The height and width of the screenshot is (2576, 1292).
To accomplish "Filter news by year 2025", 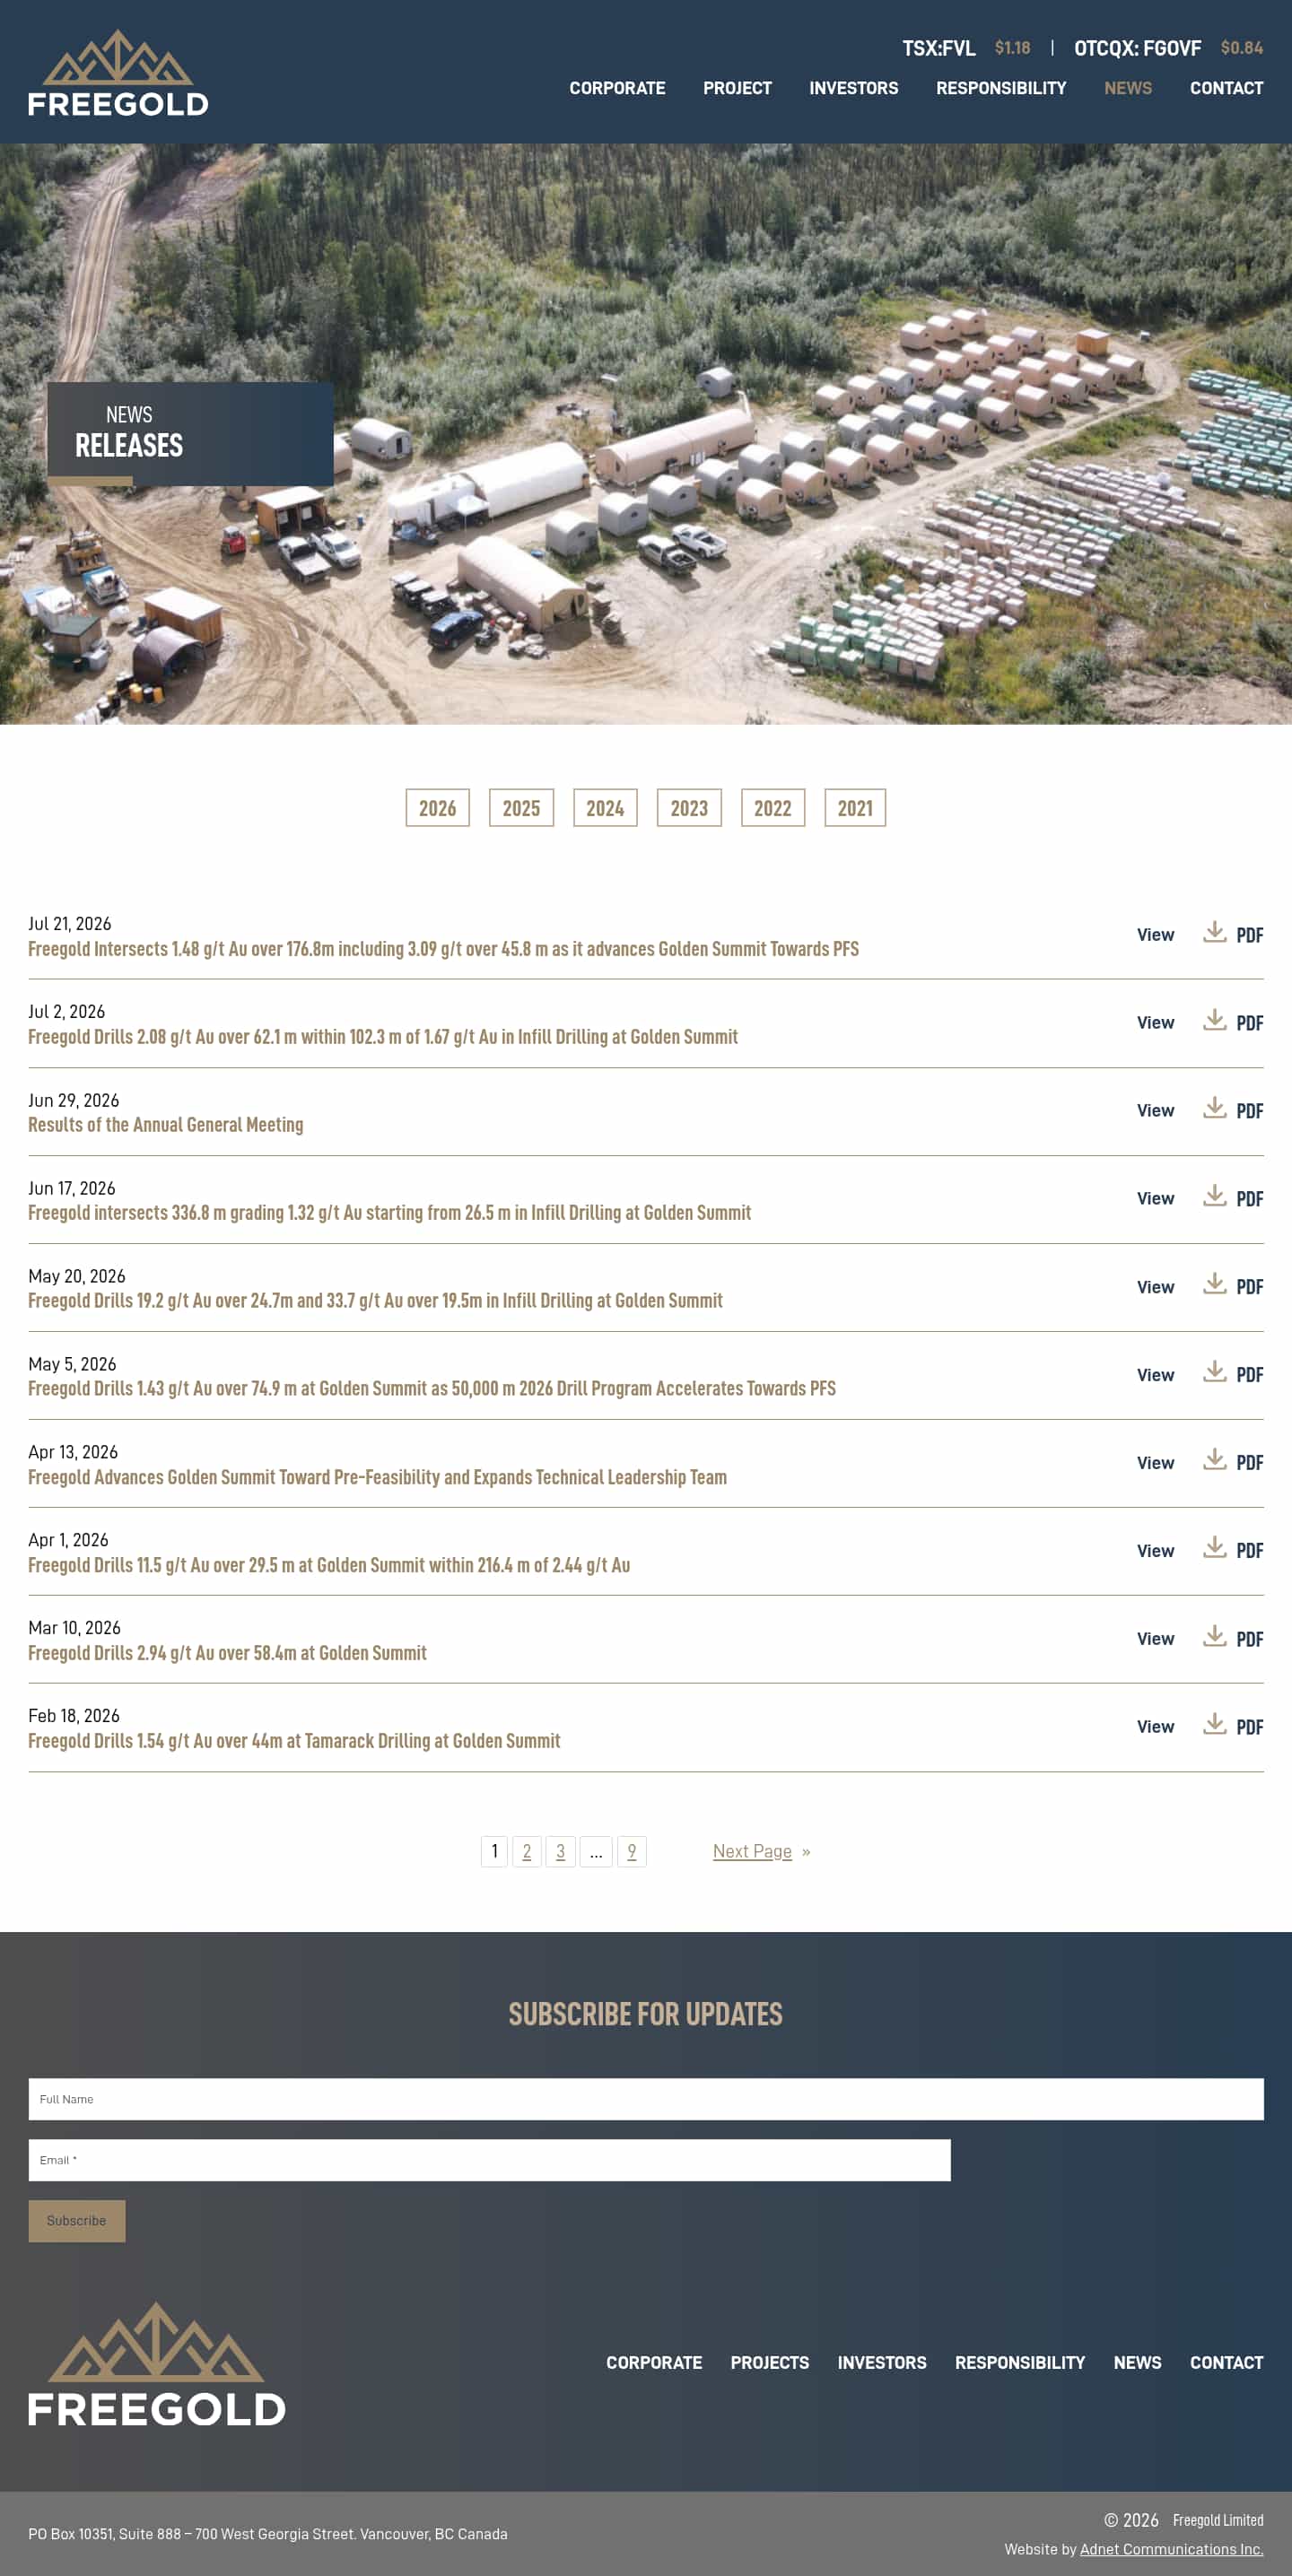I will pyautogui.click(x=521, y=808).
